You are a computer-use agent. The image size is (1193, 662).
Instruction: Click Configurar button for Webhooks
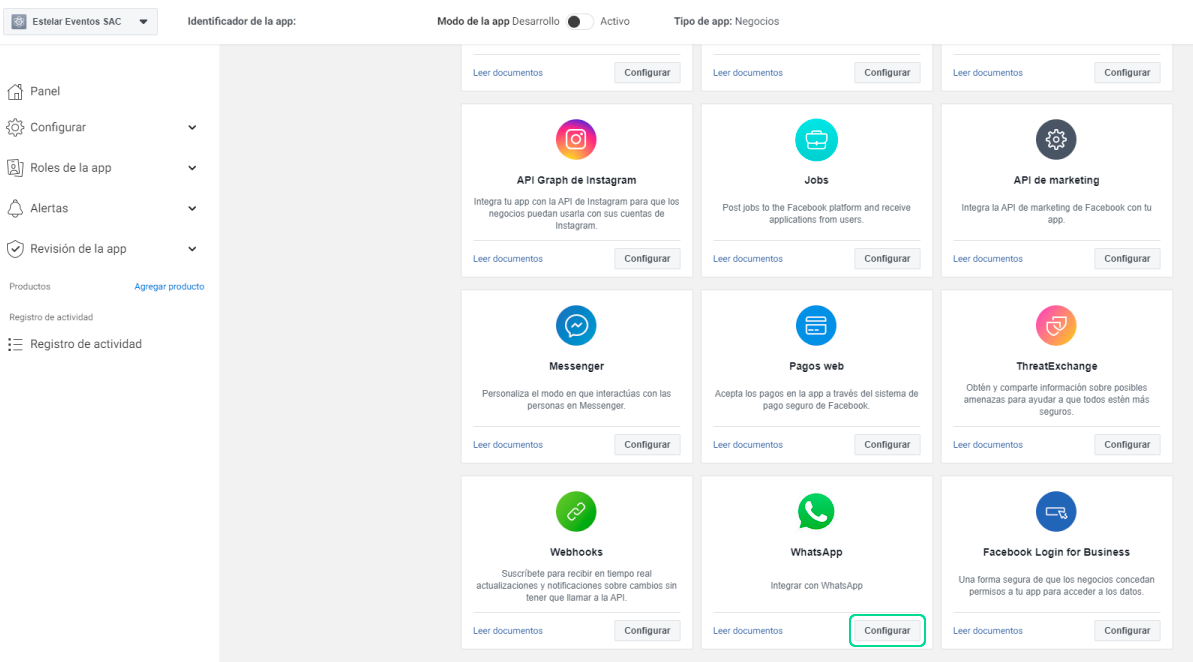click(647, 631)
